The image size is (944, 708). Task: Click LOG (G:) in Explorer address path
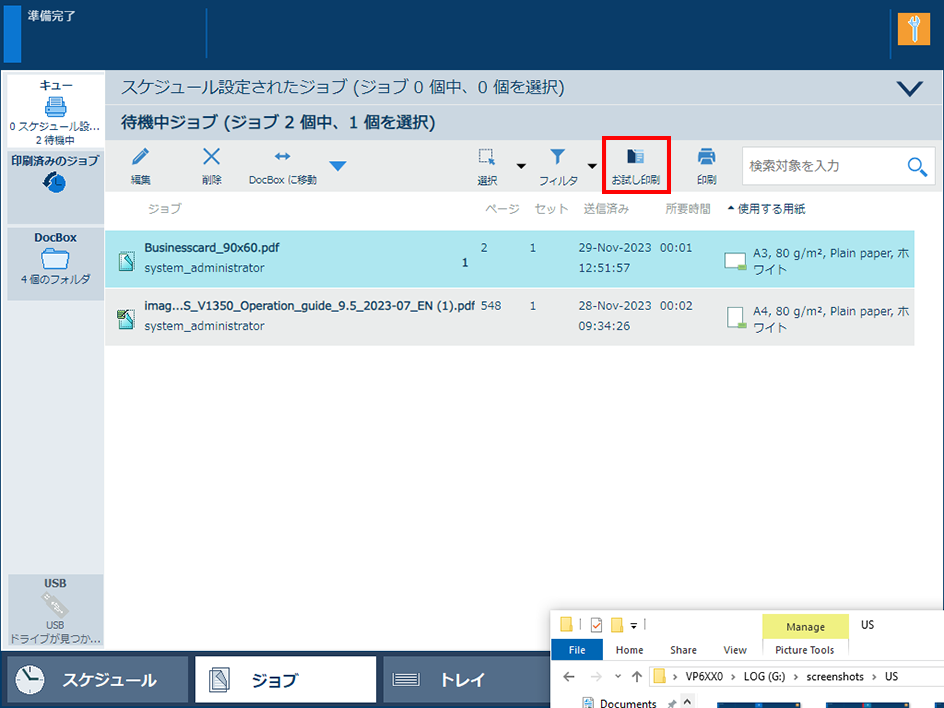click(x=765, y=677)
